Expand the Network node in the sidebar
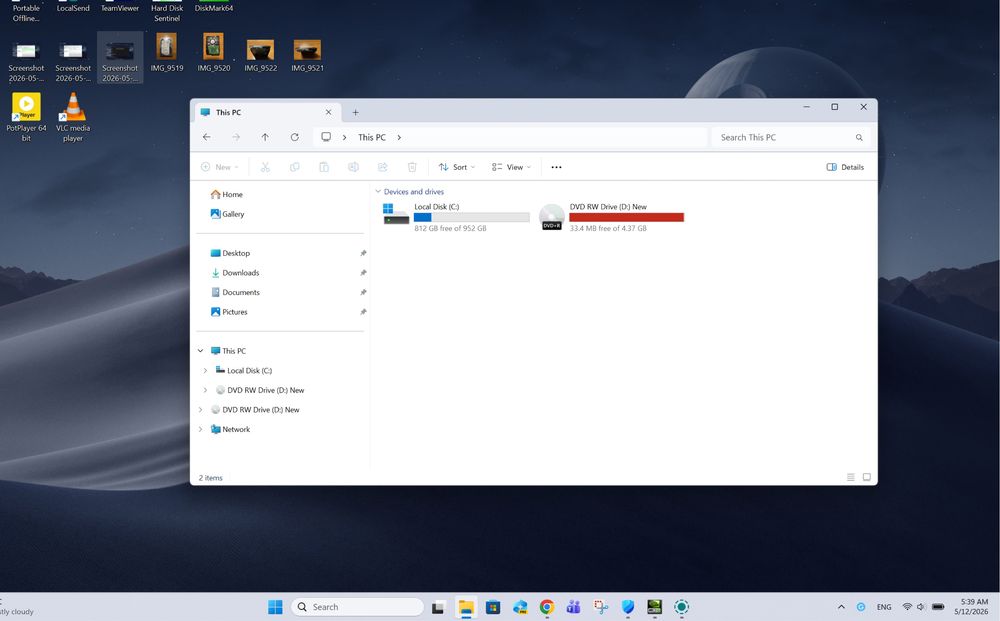The height and width of the screenshot is (621, 1000). click(x=200, y=429)
